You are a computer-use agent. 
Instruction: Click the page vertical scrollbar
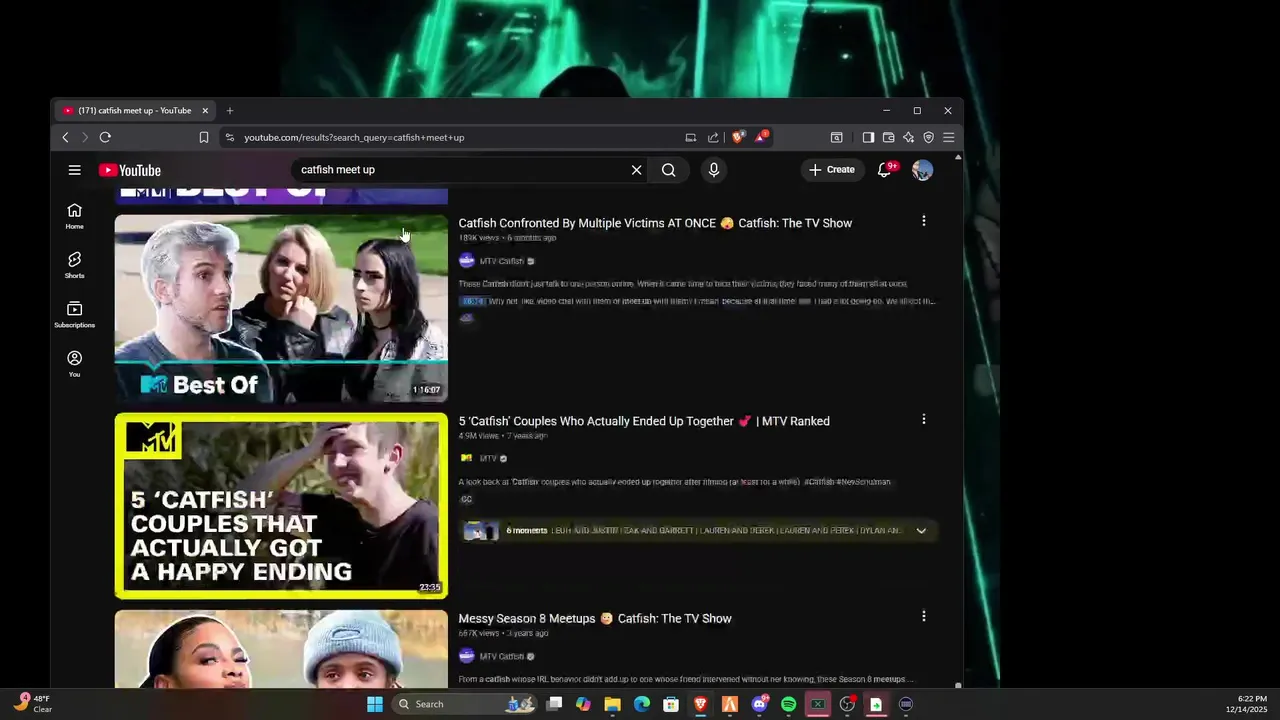pos(958,420)
